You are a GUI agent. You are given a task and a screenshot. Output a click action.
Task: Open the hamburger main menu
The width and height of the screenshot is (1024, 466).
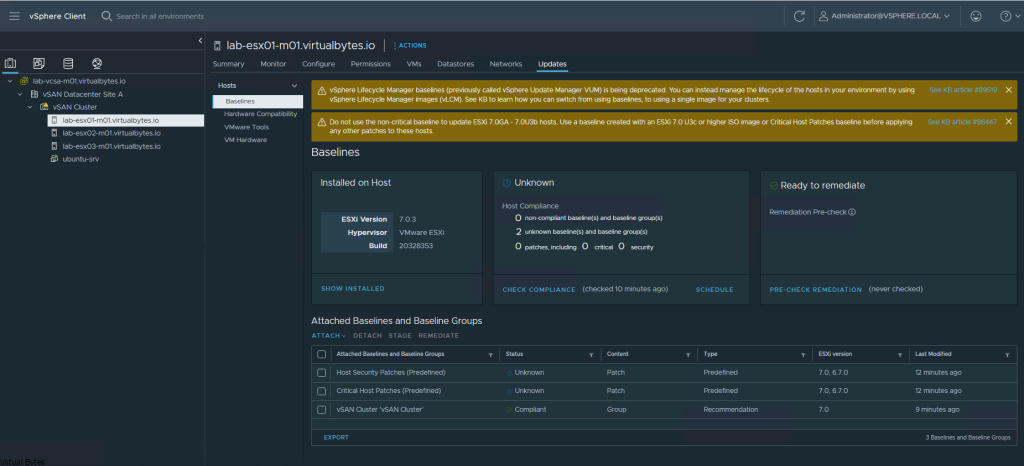14,16
